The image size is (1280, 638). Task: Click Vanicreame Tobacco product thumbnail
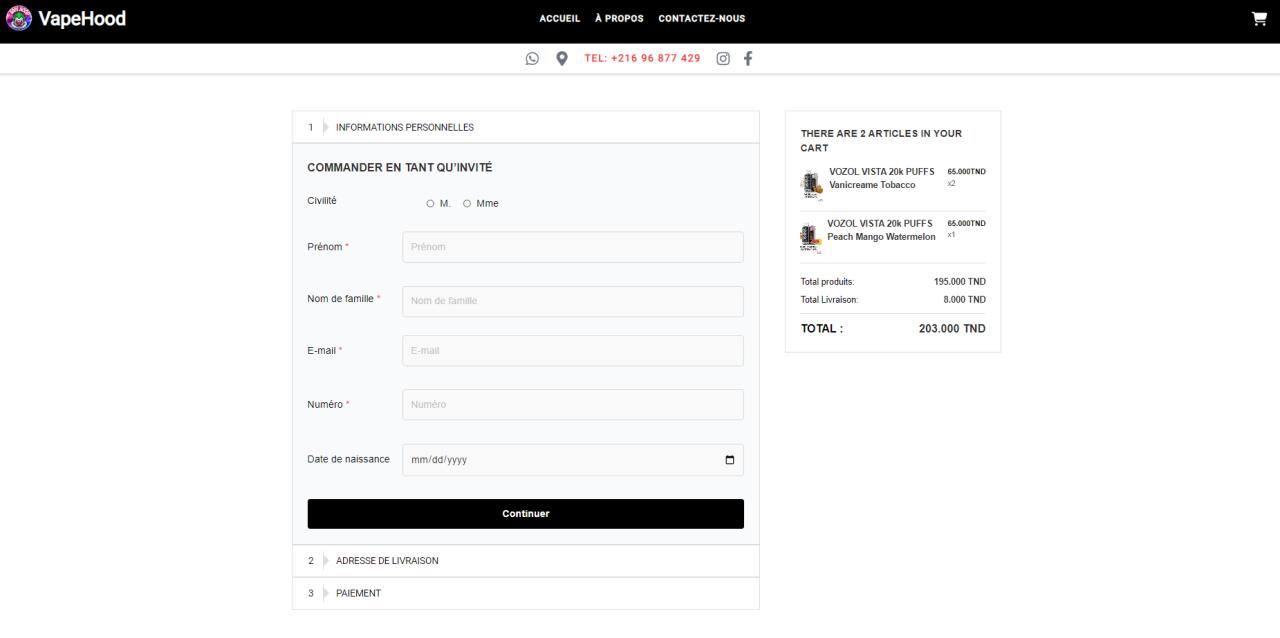tap(811, 184)
